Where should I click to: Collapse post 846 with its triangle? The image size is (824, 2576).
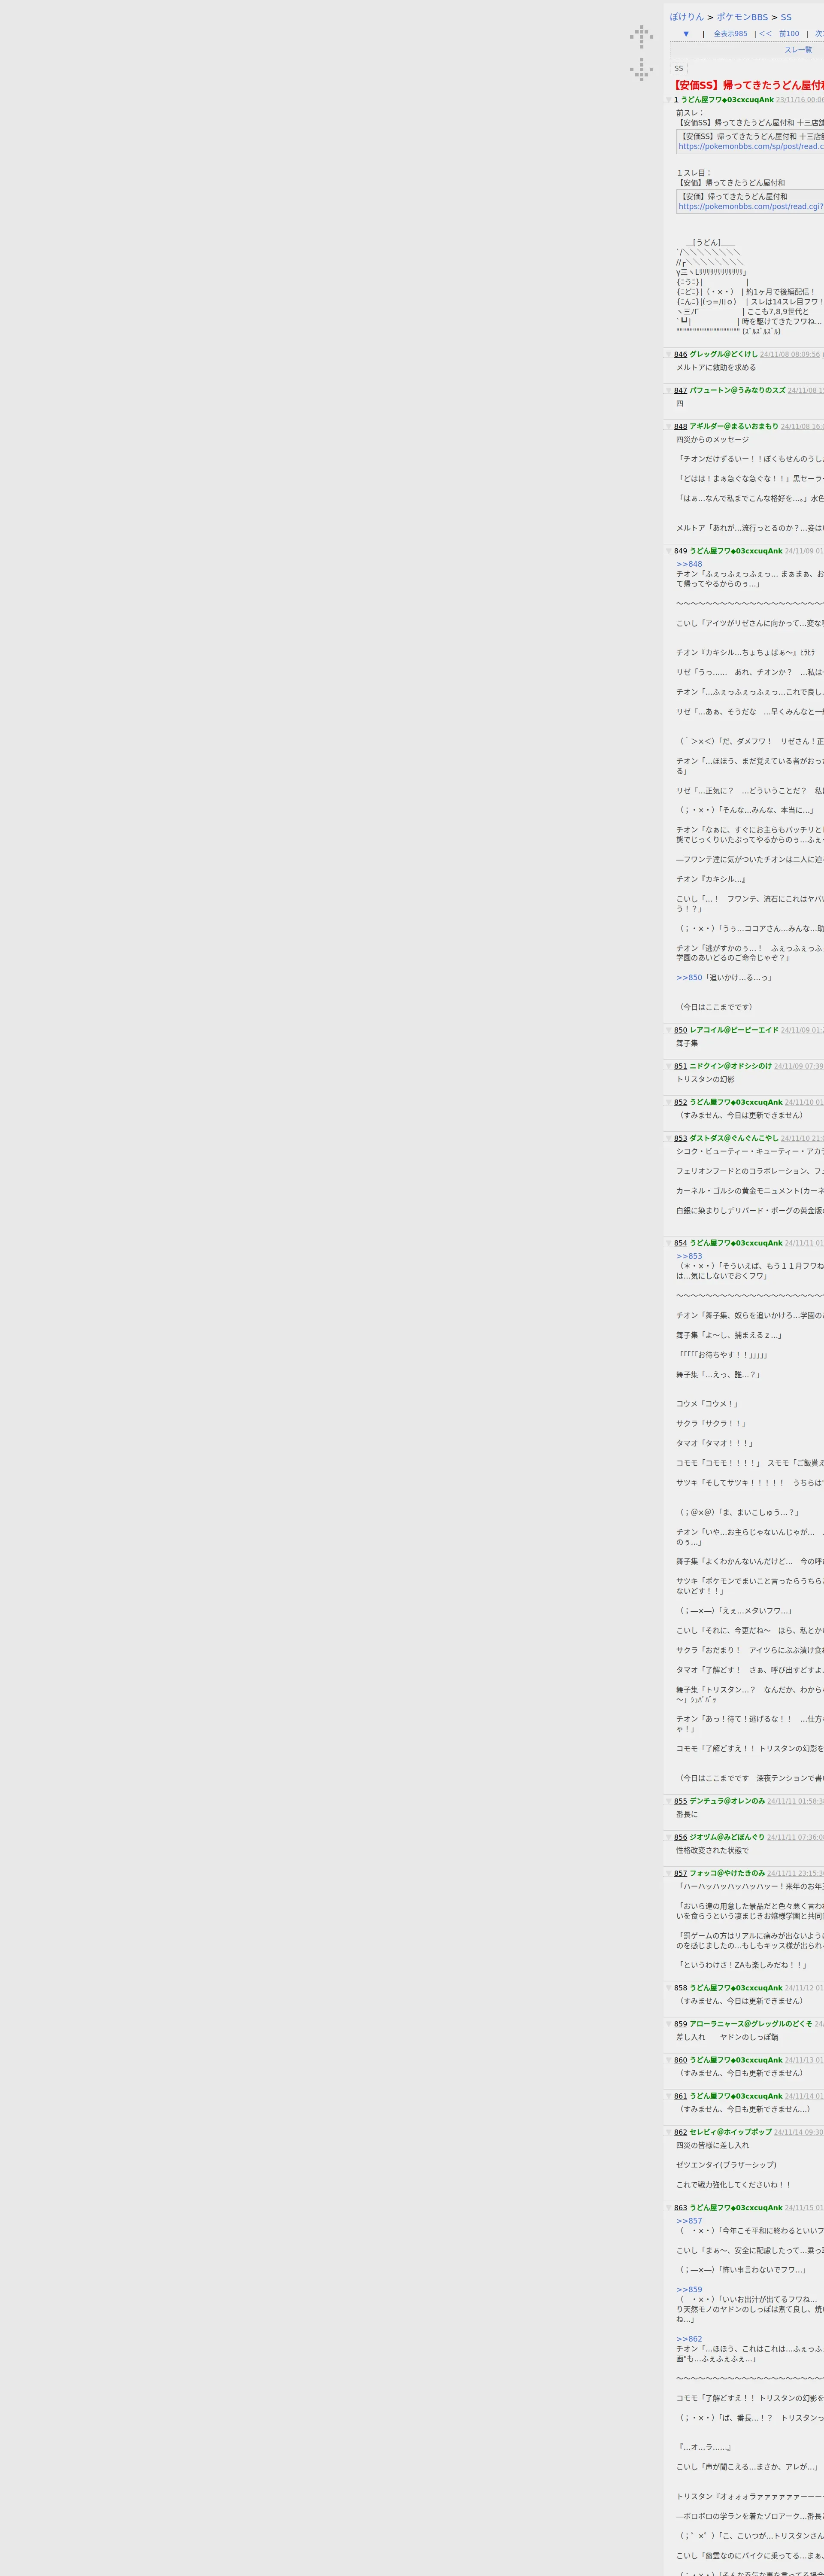[x=669, y=355]
